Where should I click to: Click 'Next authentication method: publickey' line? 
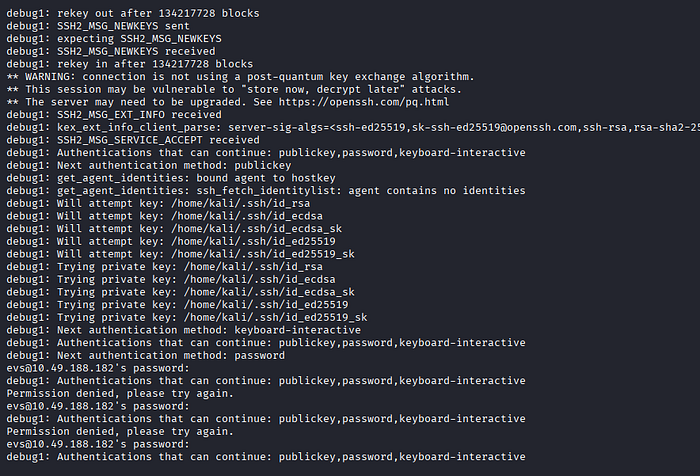149,166
